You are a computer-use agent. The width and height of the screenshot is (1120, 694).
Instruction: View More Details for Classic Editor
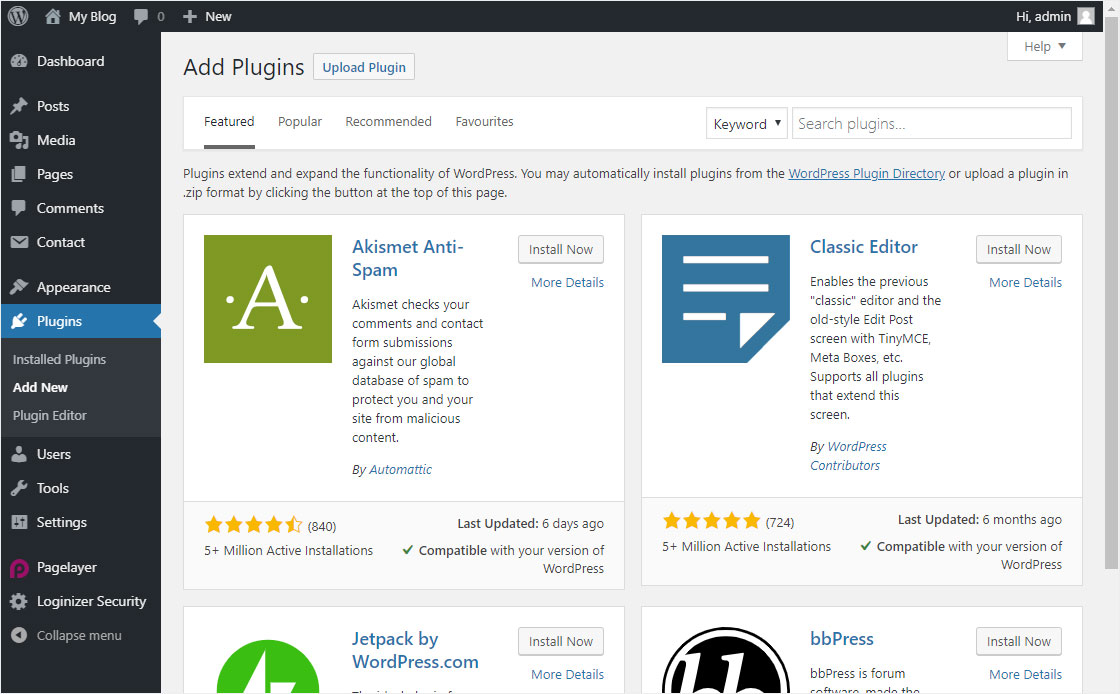tap(1025, 282)
